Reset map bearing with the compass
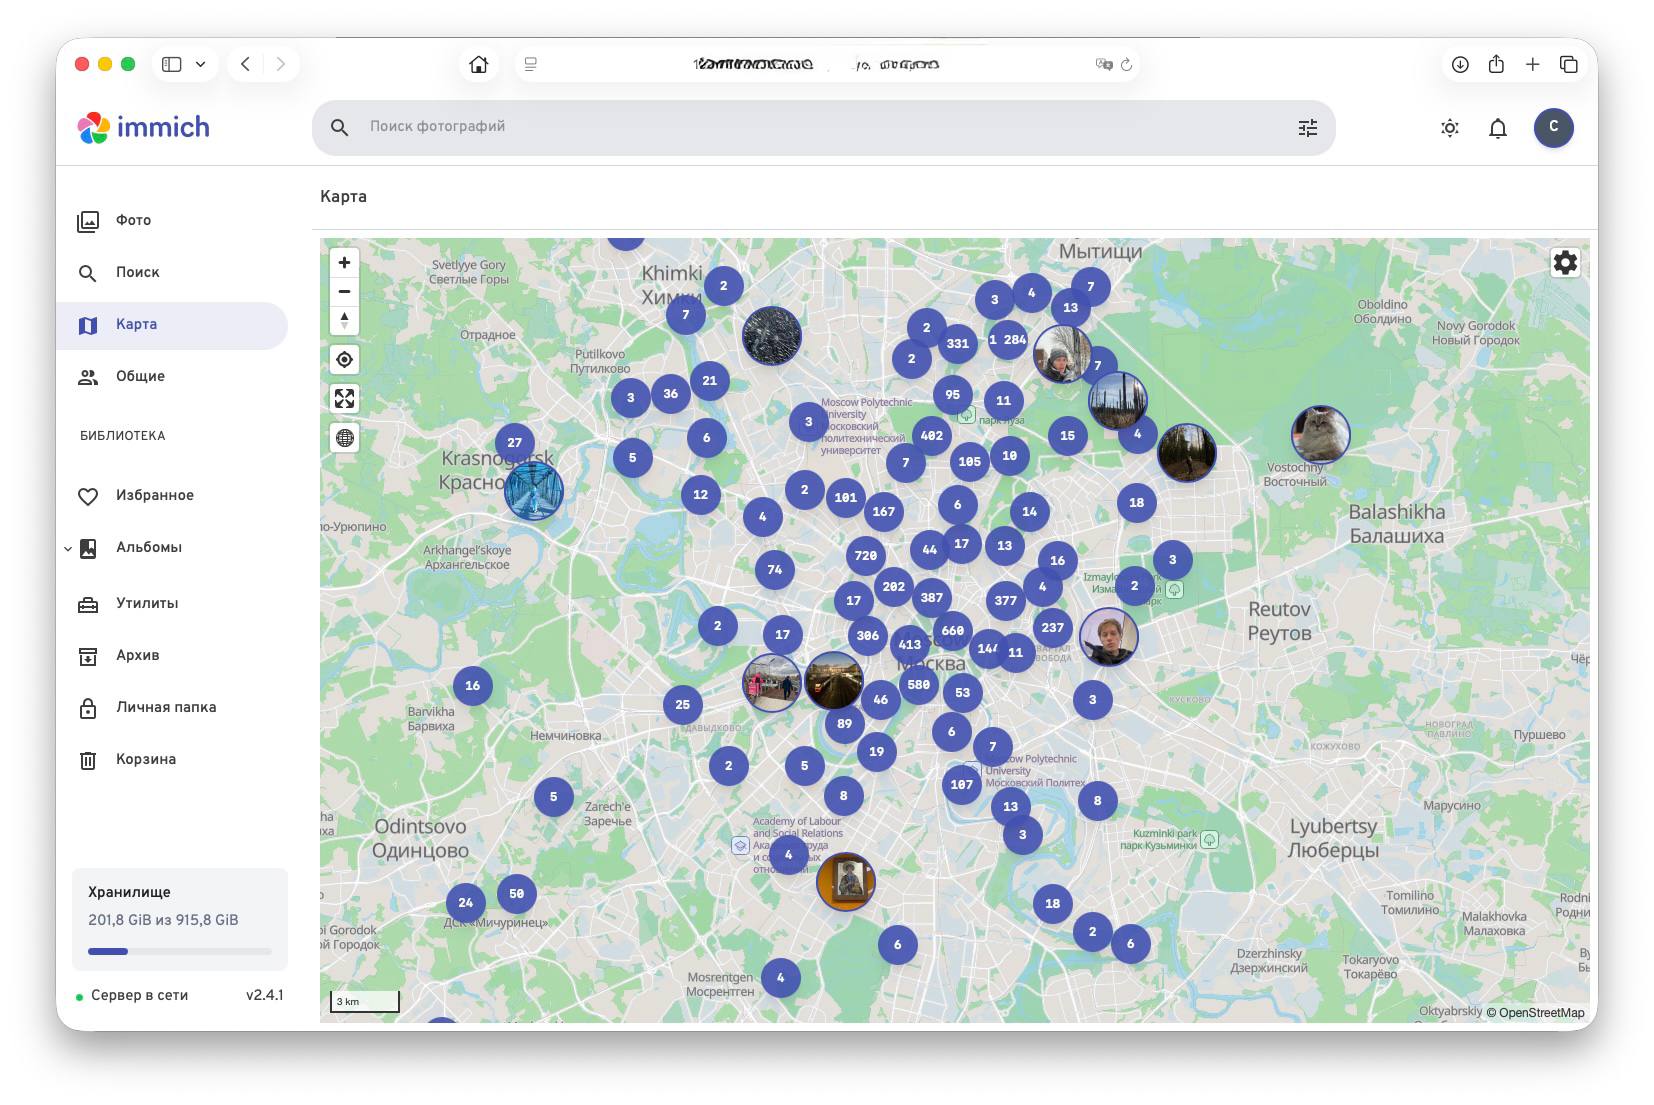 (x=344, y=320)
